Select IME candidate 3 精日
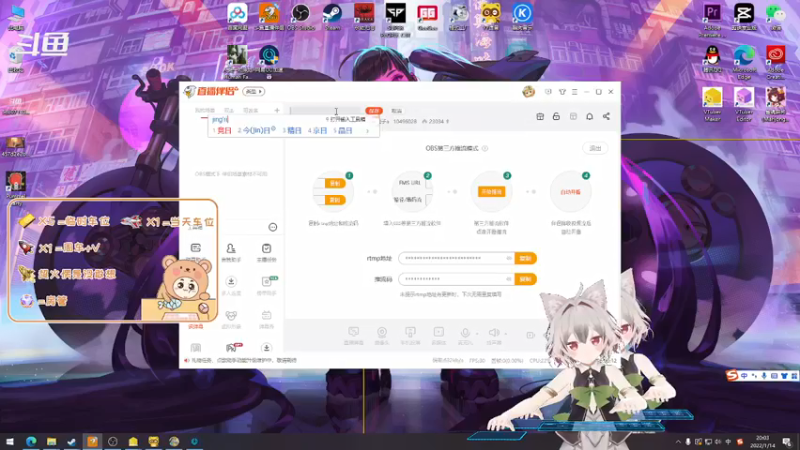This screenshot has width=800, height=450. 292,131
